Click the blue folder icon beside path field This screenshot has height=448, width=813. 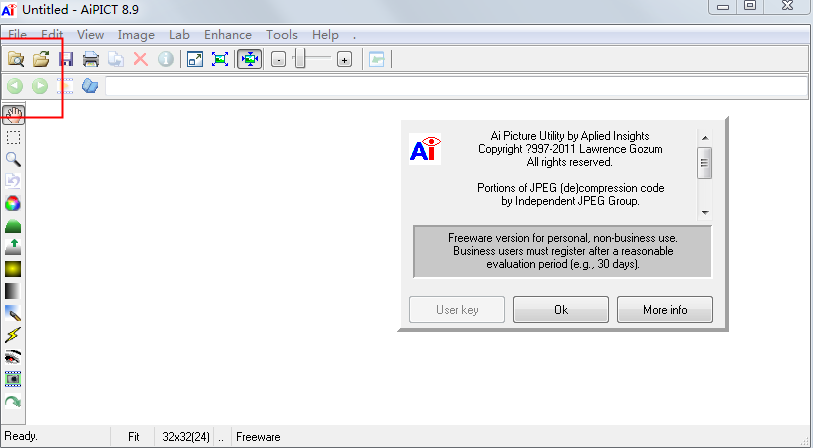point(90,86)
